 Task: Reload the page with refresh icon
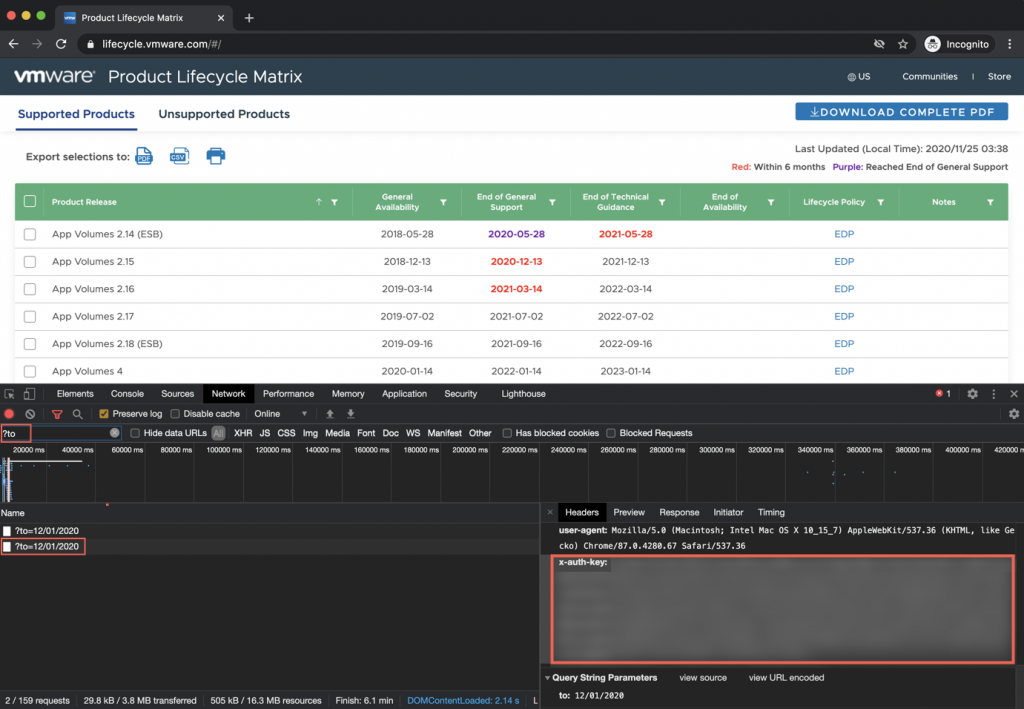pos(61,44)
